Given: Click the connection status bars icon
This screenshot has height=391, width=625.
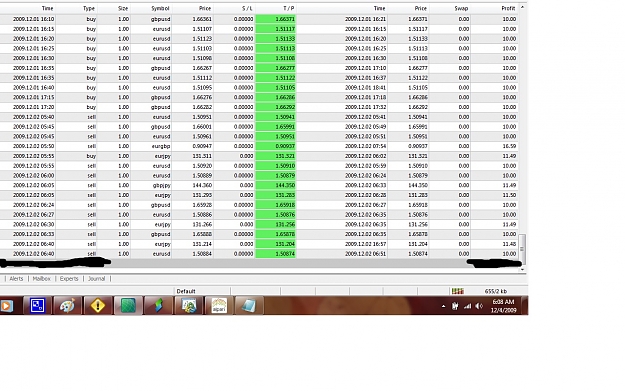Looking at the screenshot, I should point(458,291).
